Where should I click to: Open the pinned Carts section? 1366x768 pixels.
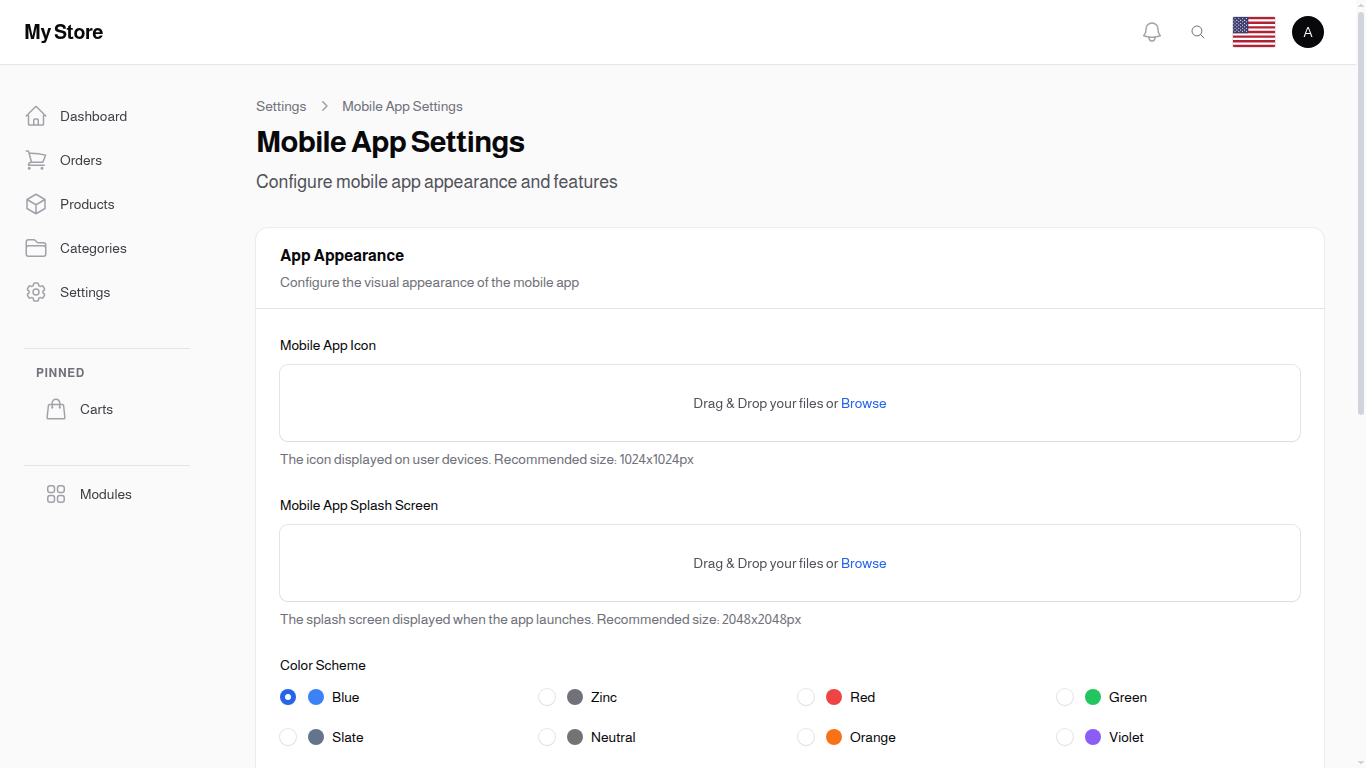[x=96, y=409]
